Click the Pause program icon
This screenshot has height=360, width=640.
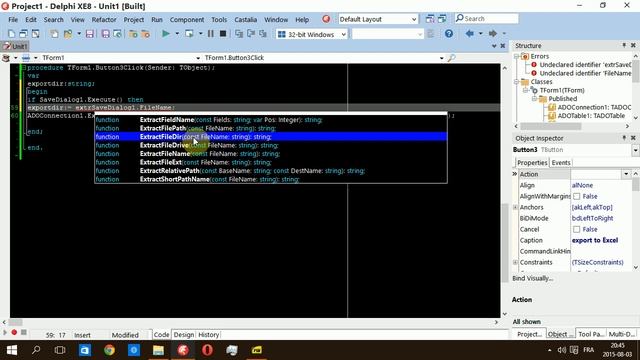click(x=211, y=34)
